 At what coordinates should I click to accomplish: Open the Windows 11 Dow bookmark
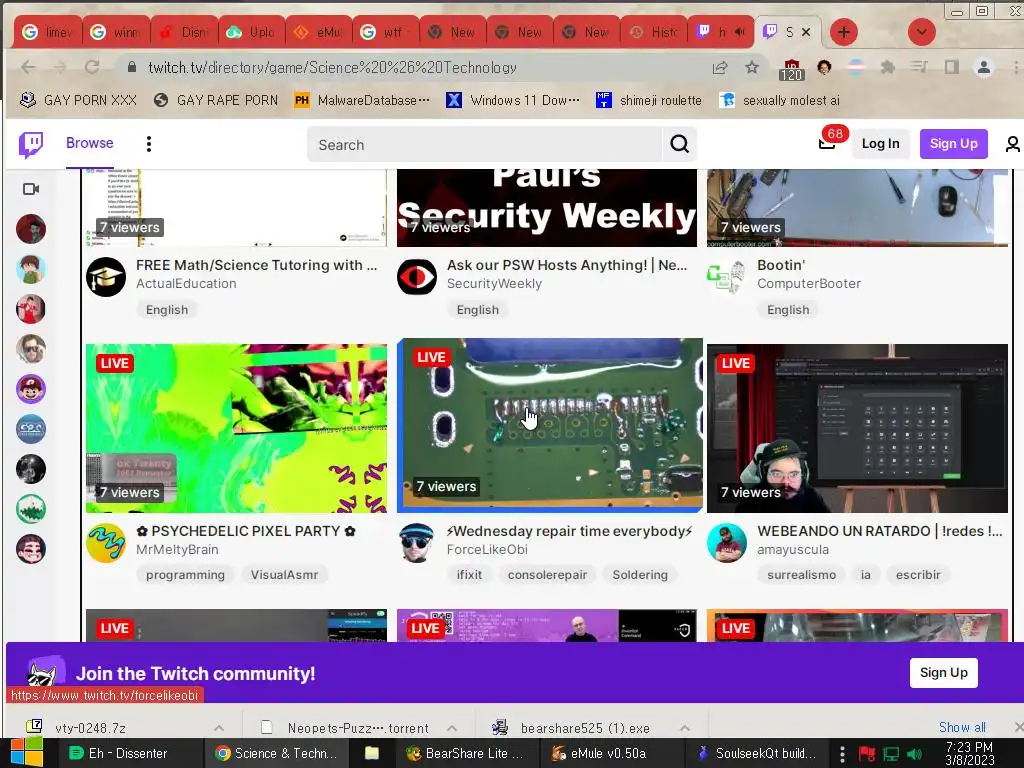click(513, 100)
